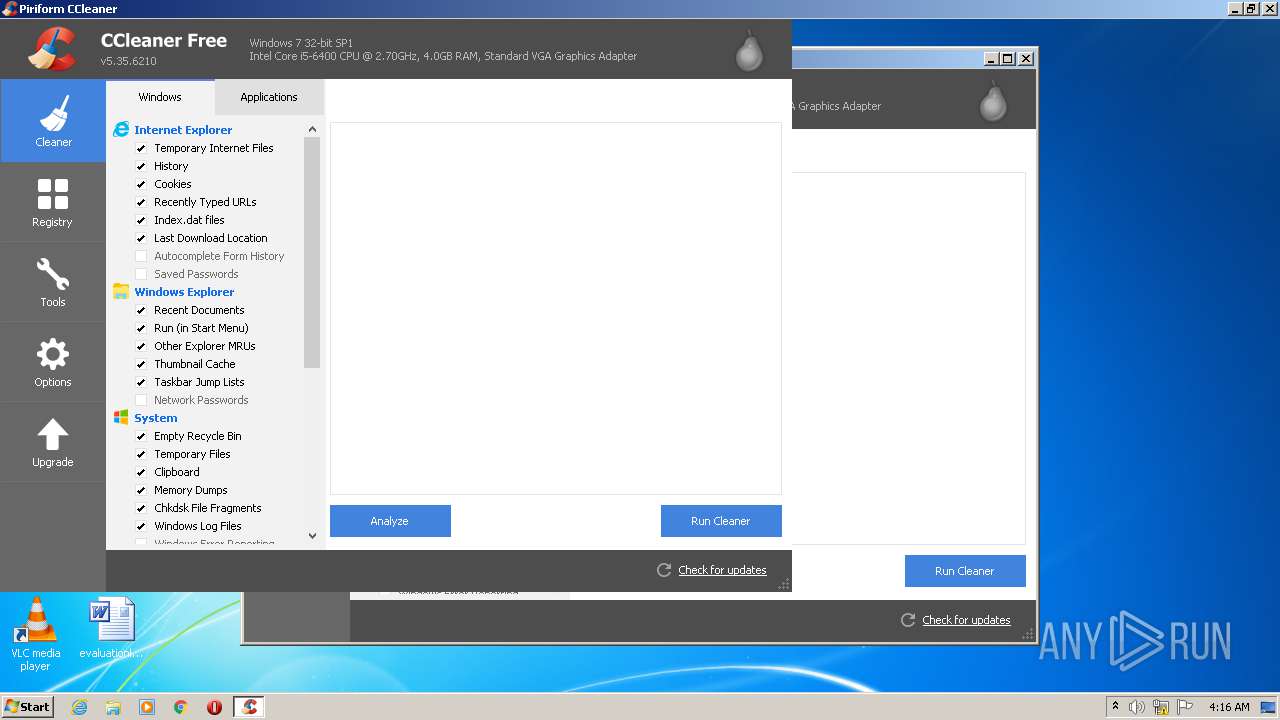Viewport: 1280px width, 720px height.
Task: Click Check for updates in background window
Action: (x=966, y=620)
